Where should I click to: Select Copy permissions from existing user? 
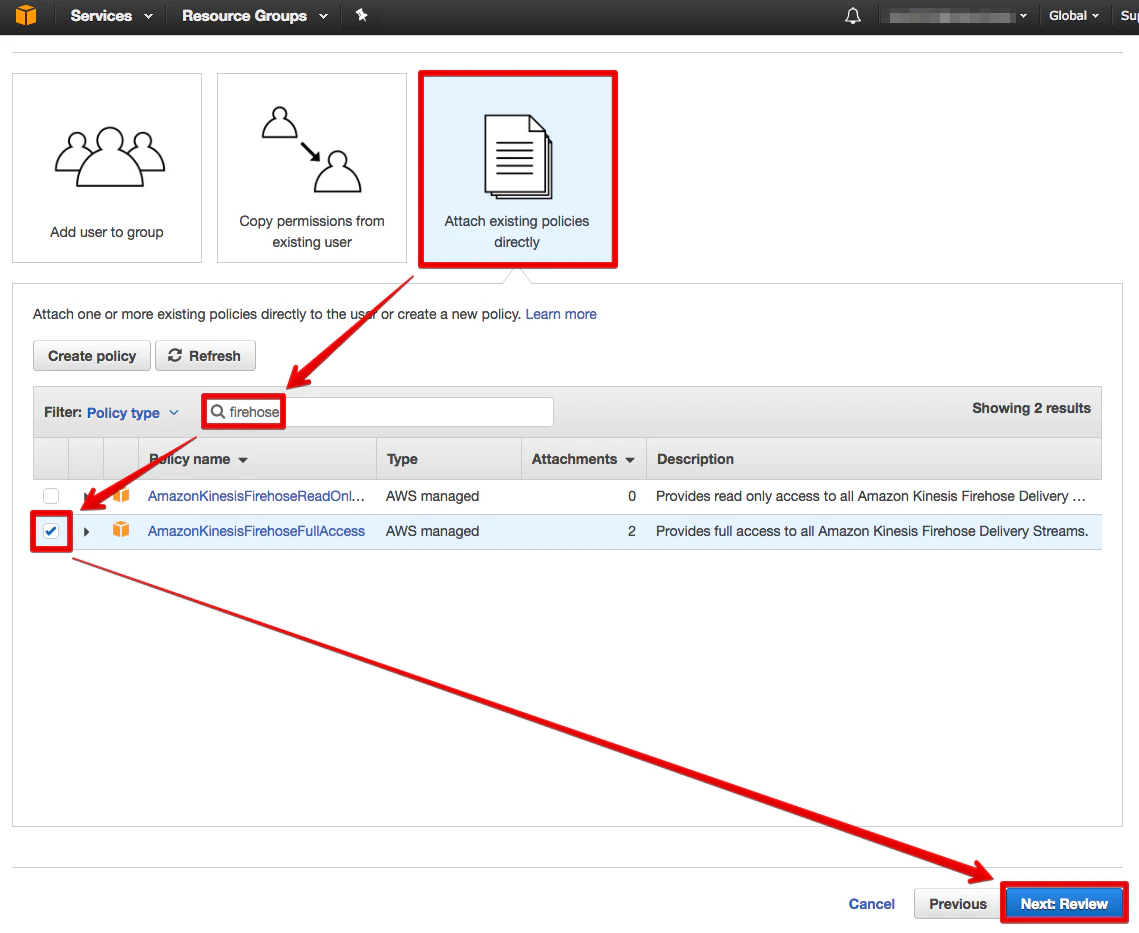click(312, 168)
